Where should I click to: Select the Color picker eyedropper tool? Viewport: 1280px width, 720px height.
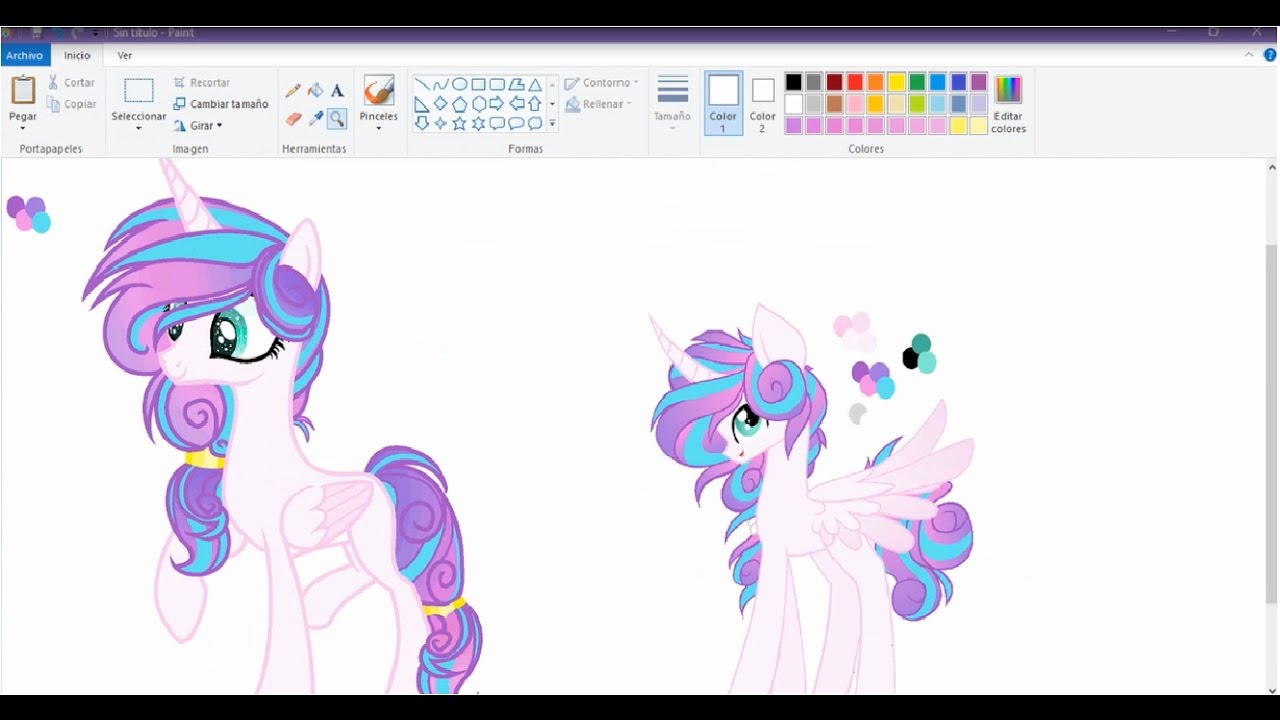click(315, 119)
